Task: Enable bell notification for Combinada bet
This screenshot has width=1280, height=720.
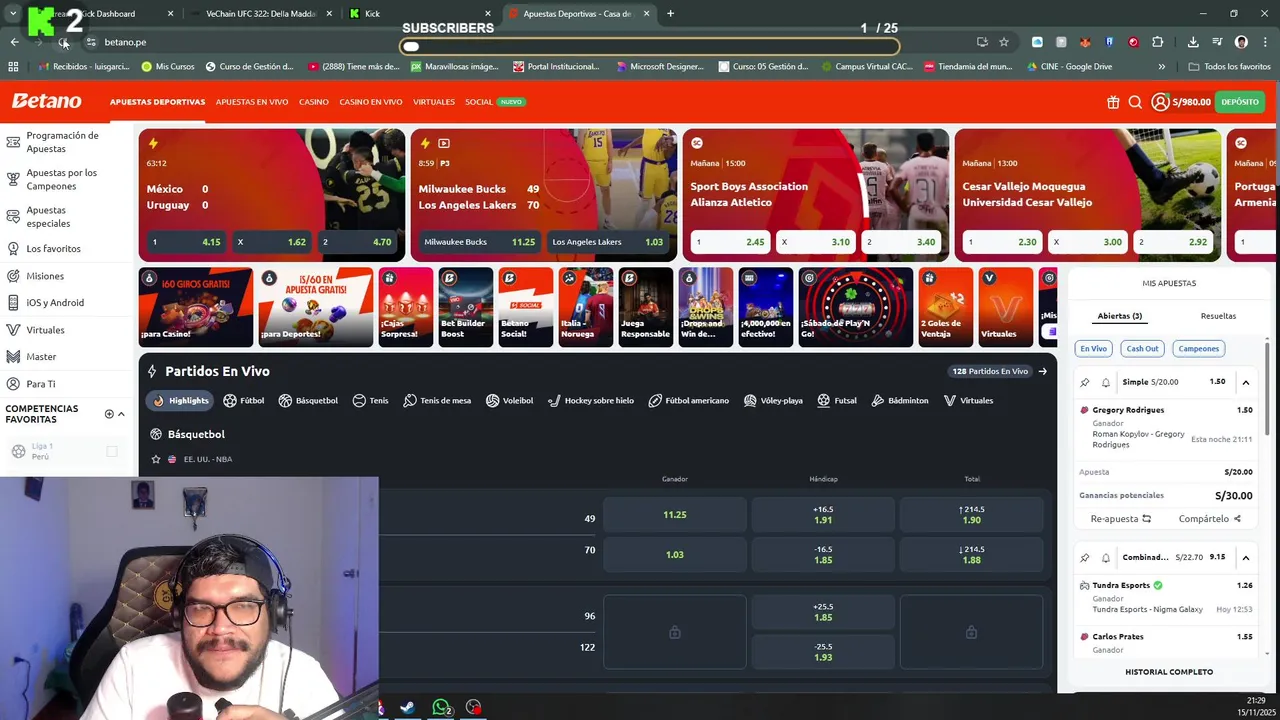Action: coord(1105,557)
